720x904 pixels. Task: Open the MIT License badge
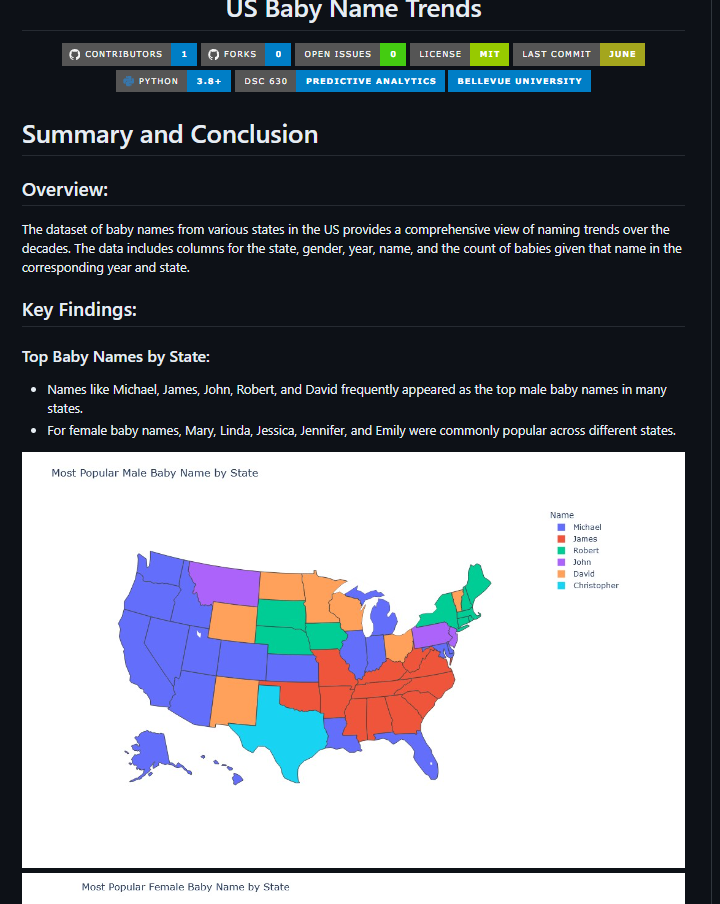pos(459,54)
